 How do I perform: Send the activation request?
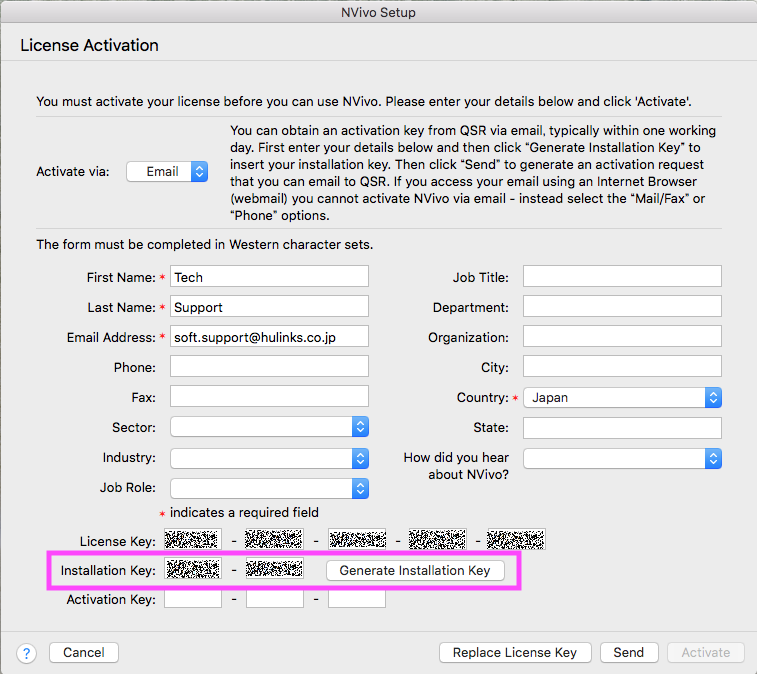pyautogui.click(x=629, y=653)
